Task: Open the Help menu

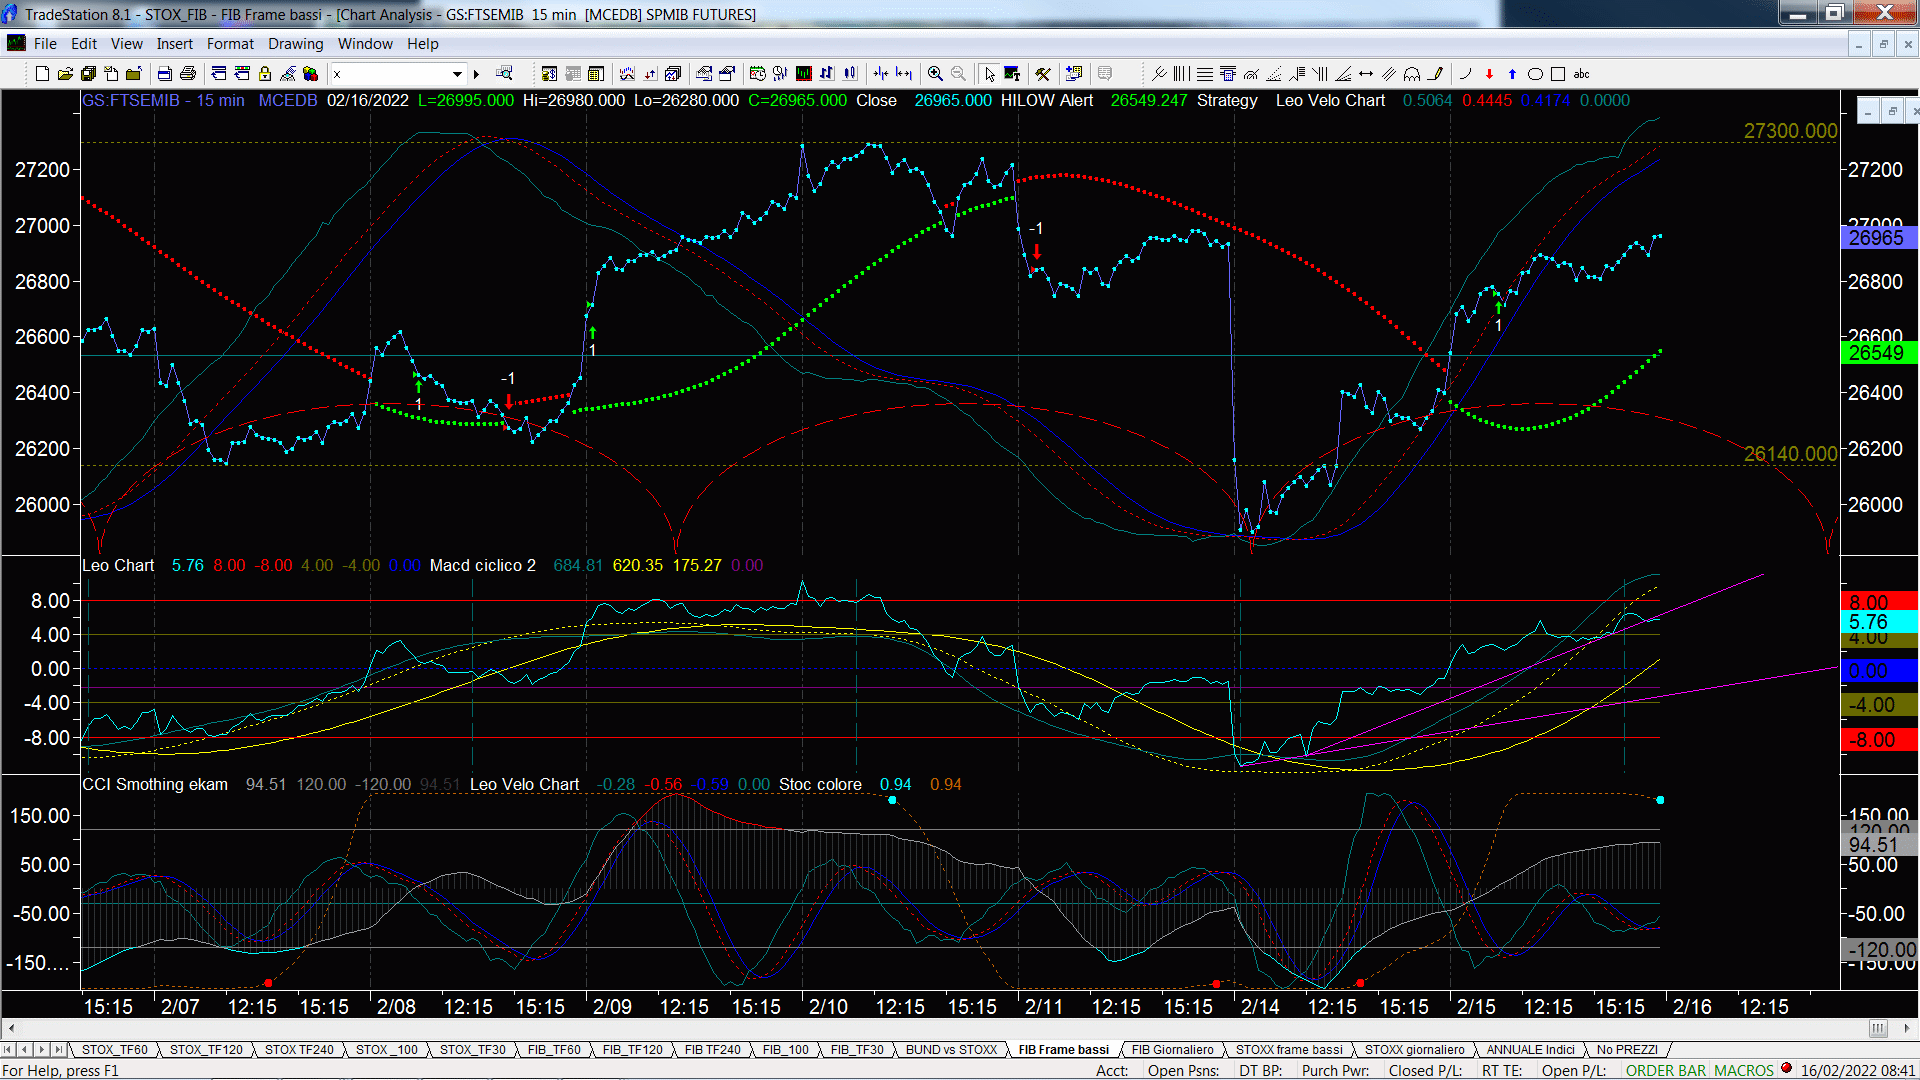Action: (422, 44)
